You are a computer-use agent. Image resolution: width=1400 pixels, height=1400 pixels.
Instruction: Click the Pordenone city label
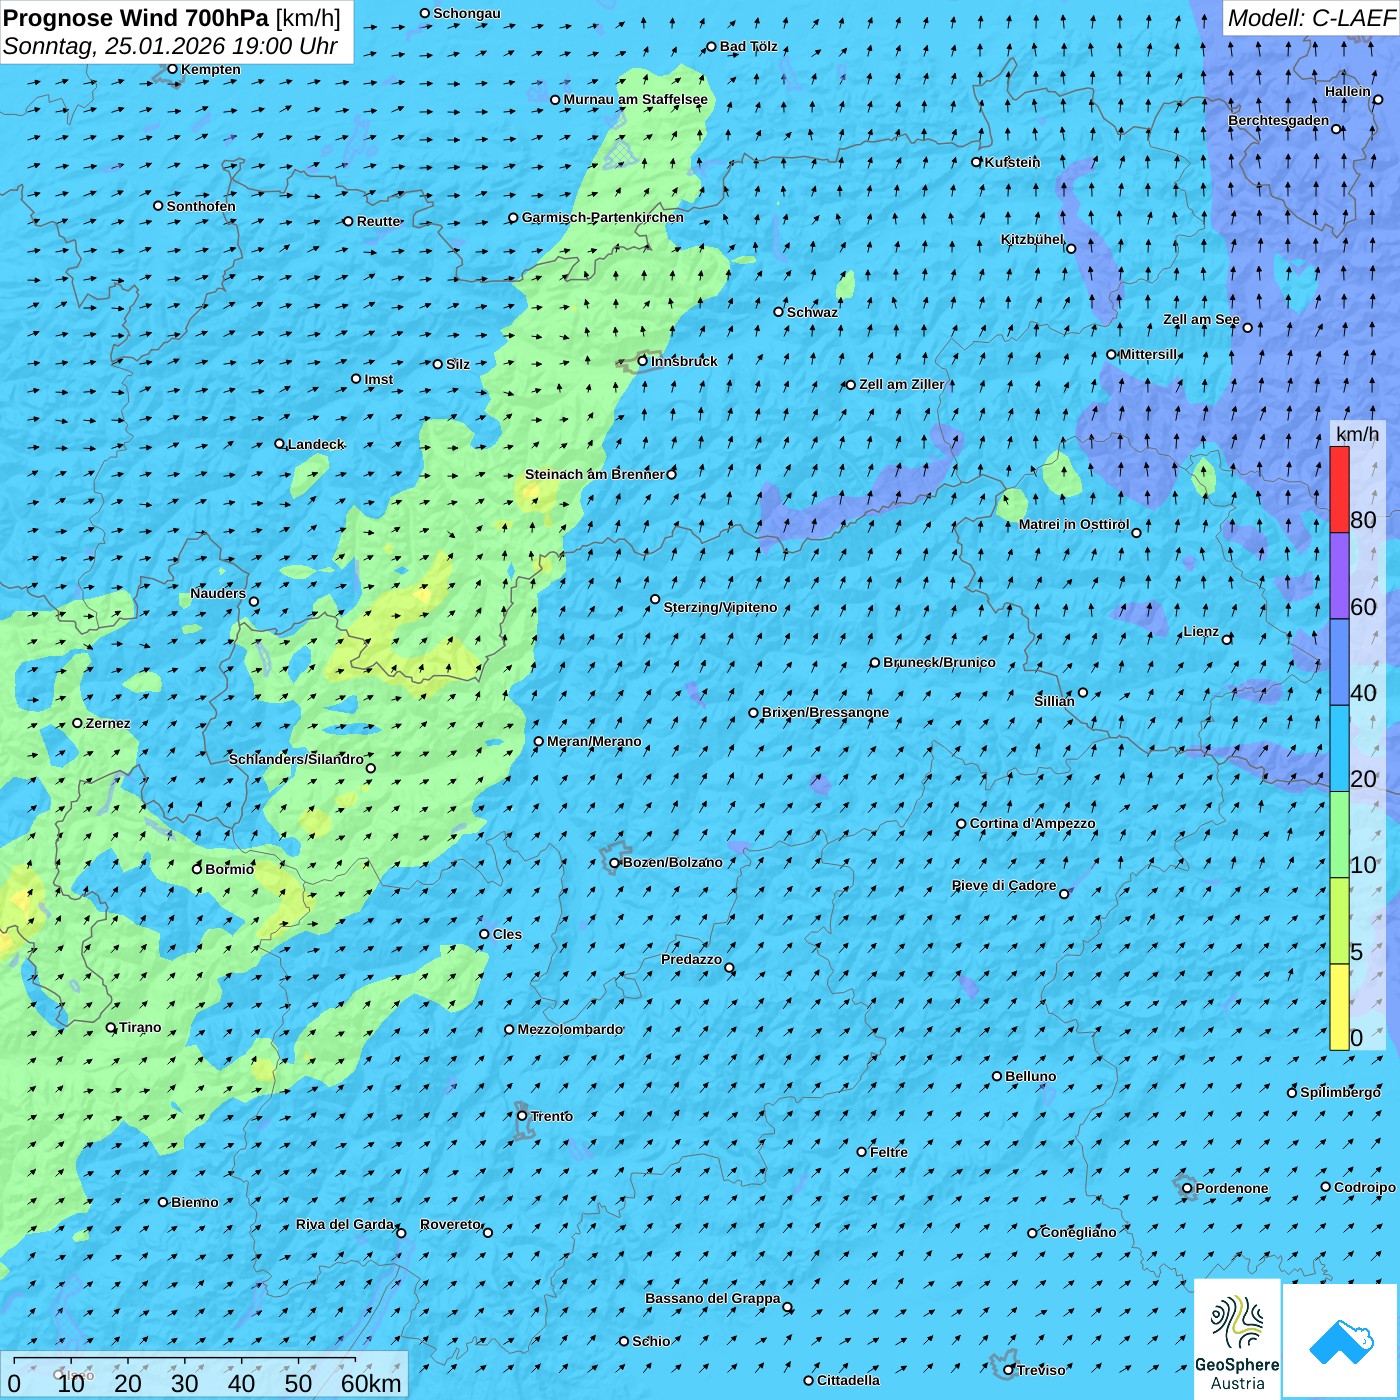click(1231, 1188)
